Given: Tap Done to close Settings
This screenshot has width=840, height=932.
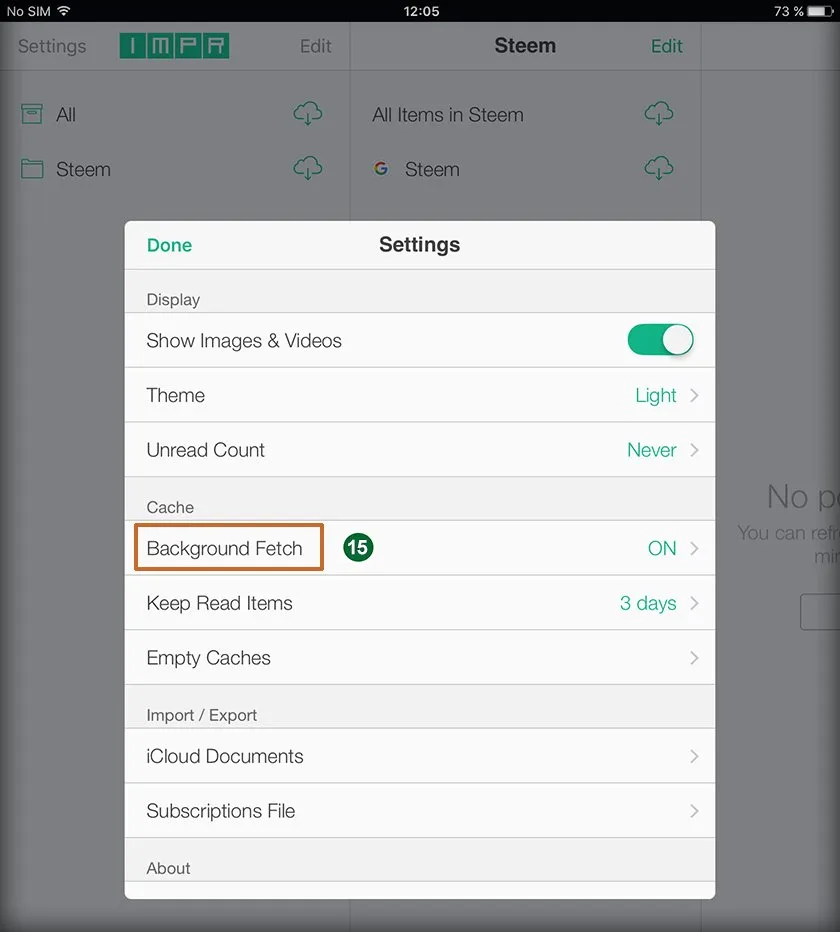Looking at the screenshot, I should (x=169, y=245).
